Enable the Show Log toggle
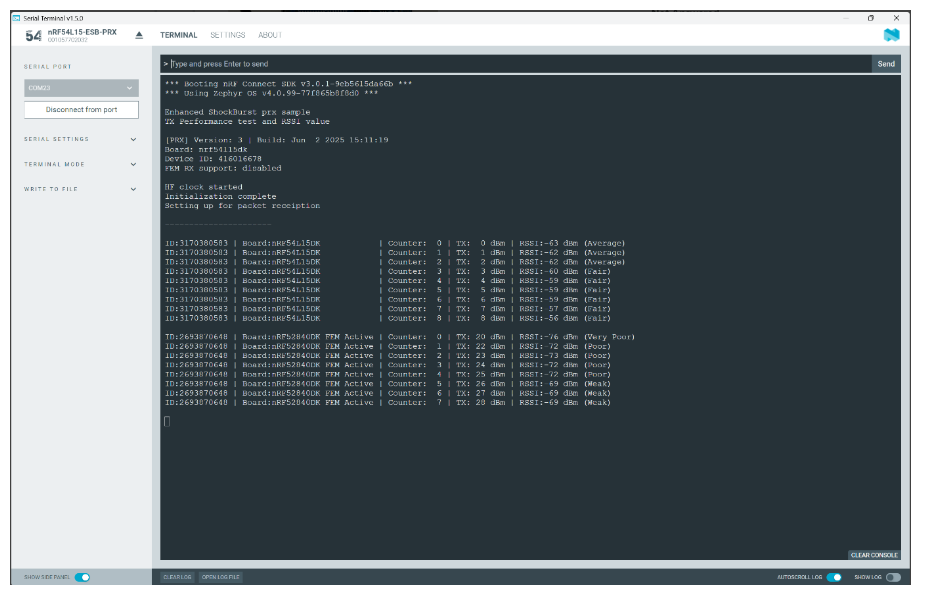 pos(892,577)
